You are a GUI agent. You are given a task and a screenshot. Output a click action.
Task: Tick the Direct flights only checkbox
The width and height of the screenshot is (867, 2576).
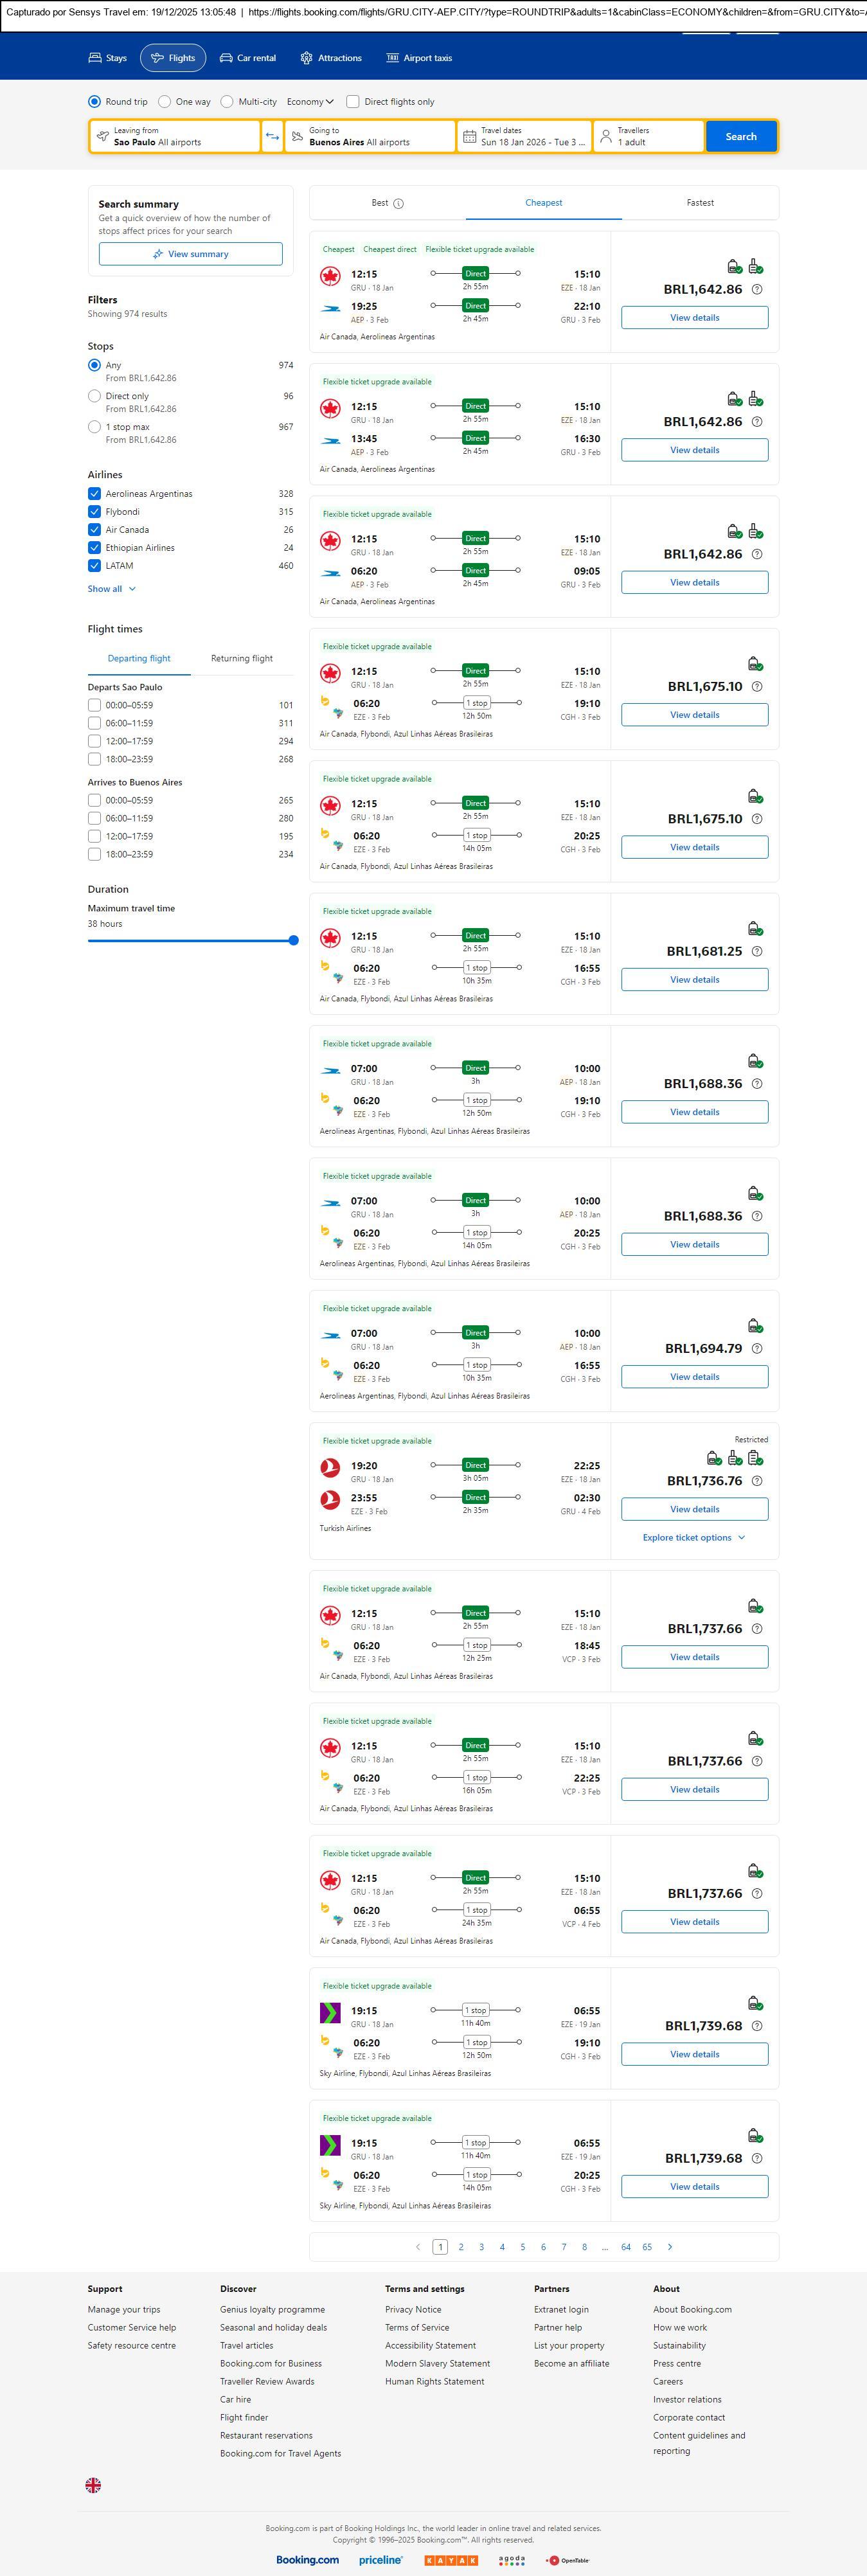[353, 102]
